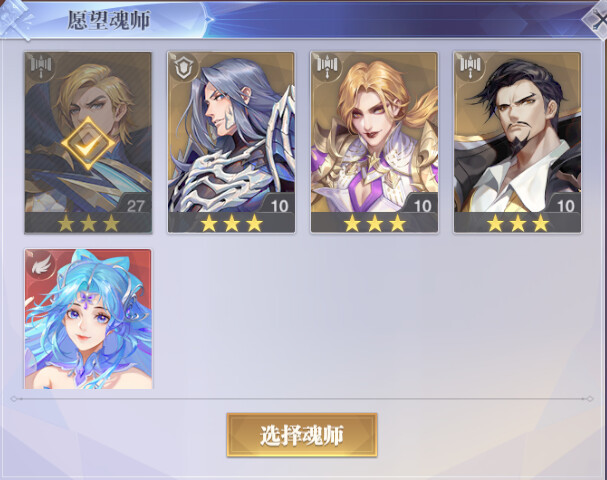The image size is (607, 480).
Task: Select the blue-haired girl on the red card
Action: coord(88,319)
